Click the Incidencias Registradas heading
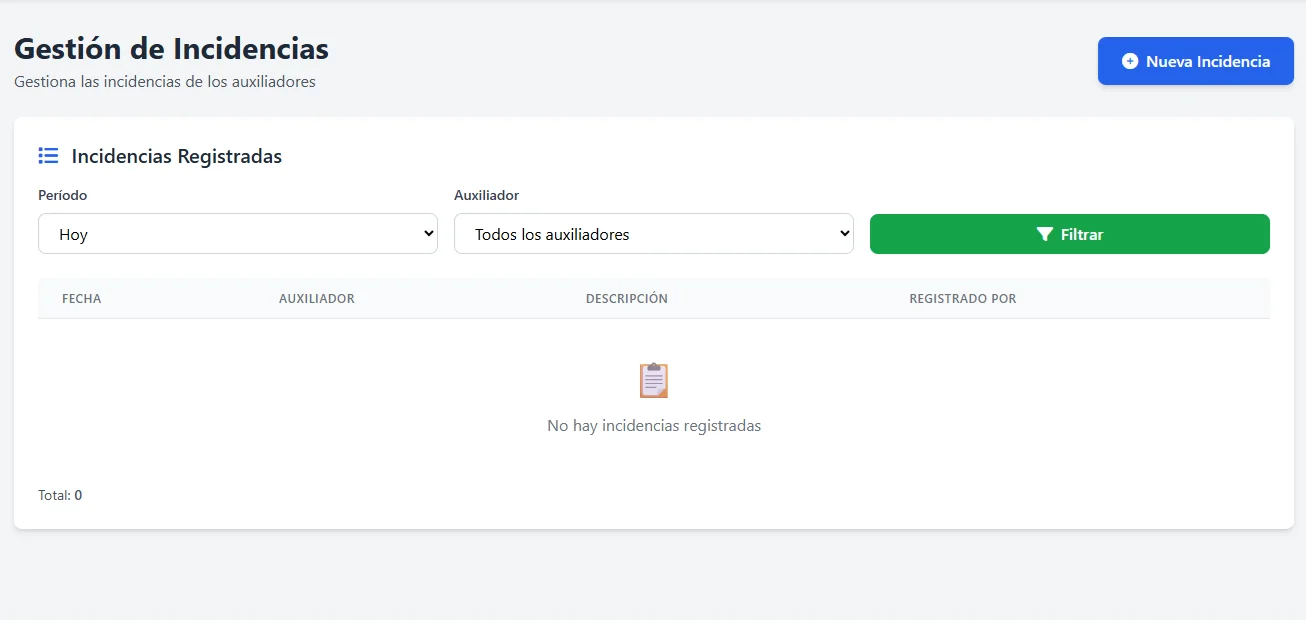 click(177, 156)
